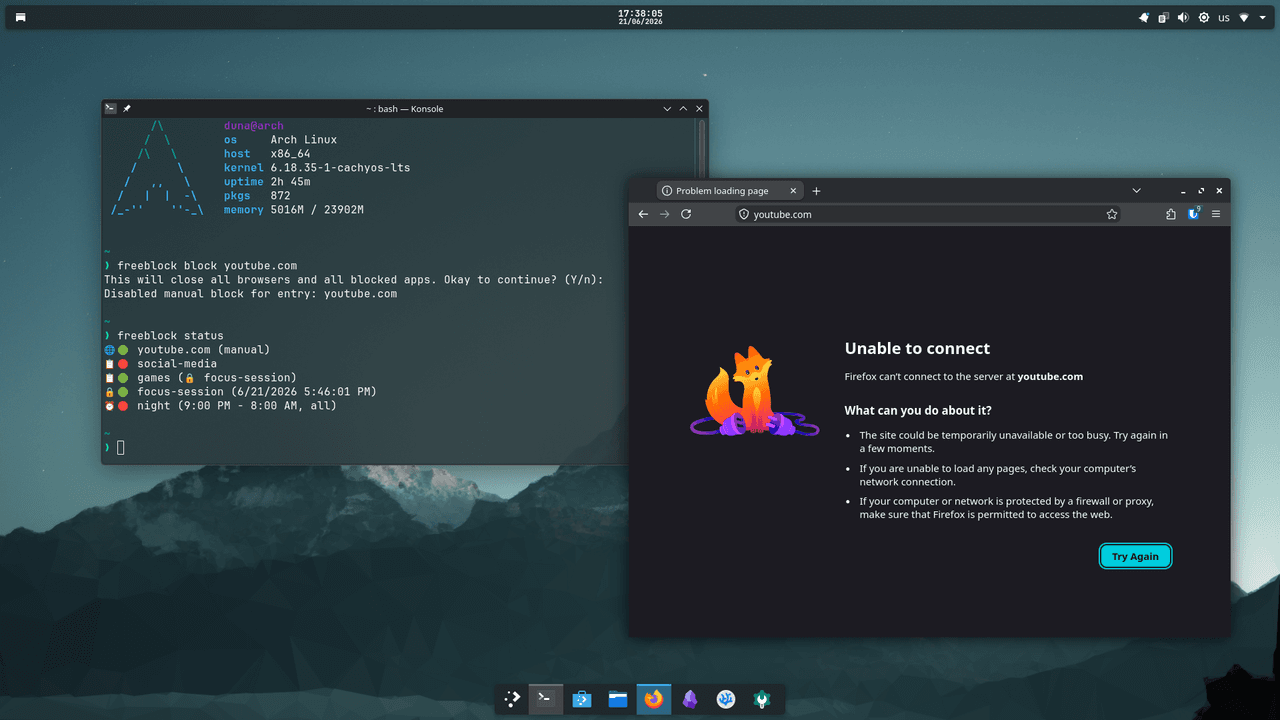Minimize the Konsole window
This screenshot has width=1280, height=720.
pyautogui.click(x=667, y=108)
